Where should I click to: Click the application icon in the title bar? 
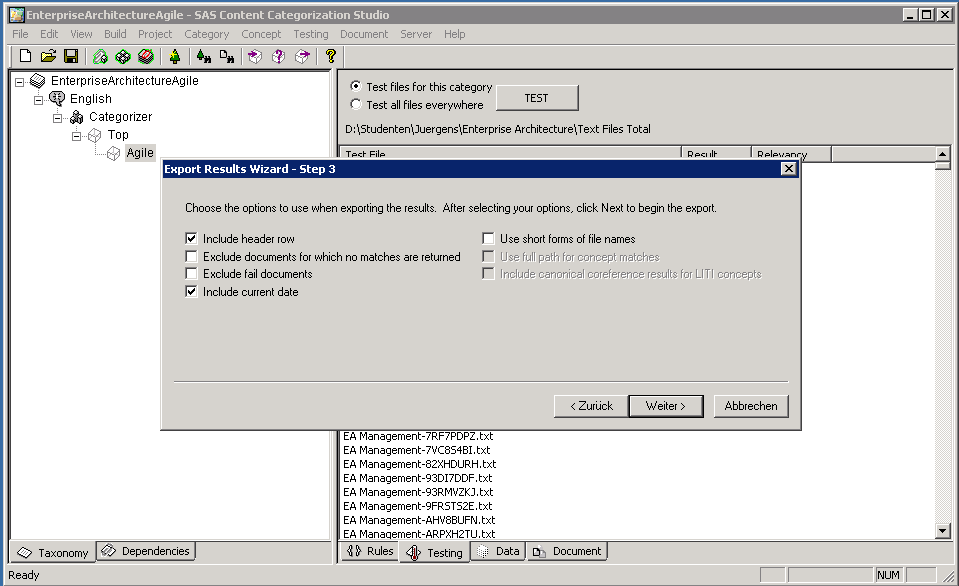click(17, 15)
